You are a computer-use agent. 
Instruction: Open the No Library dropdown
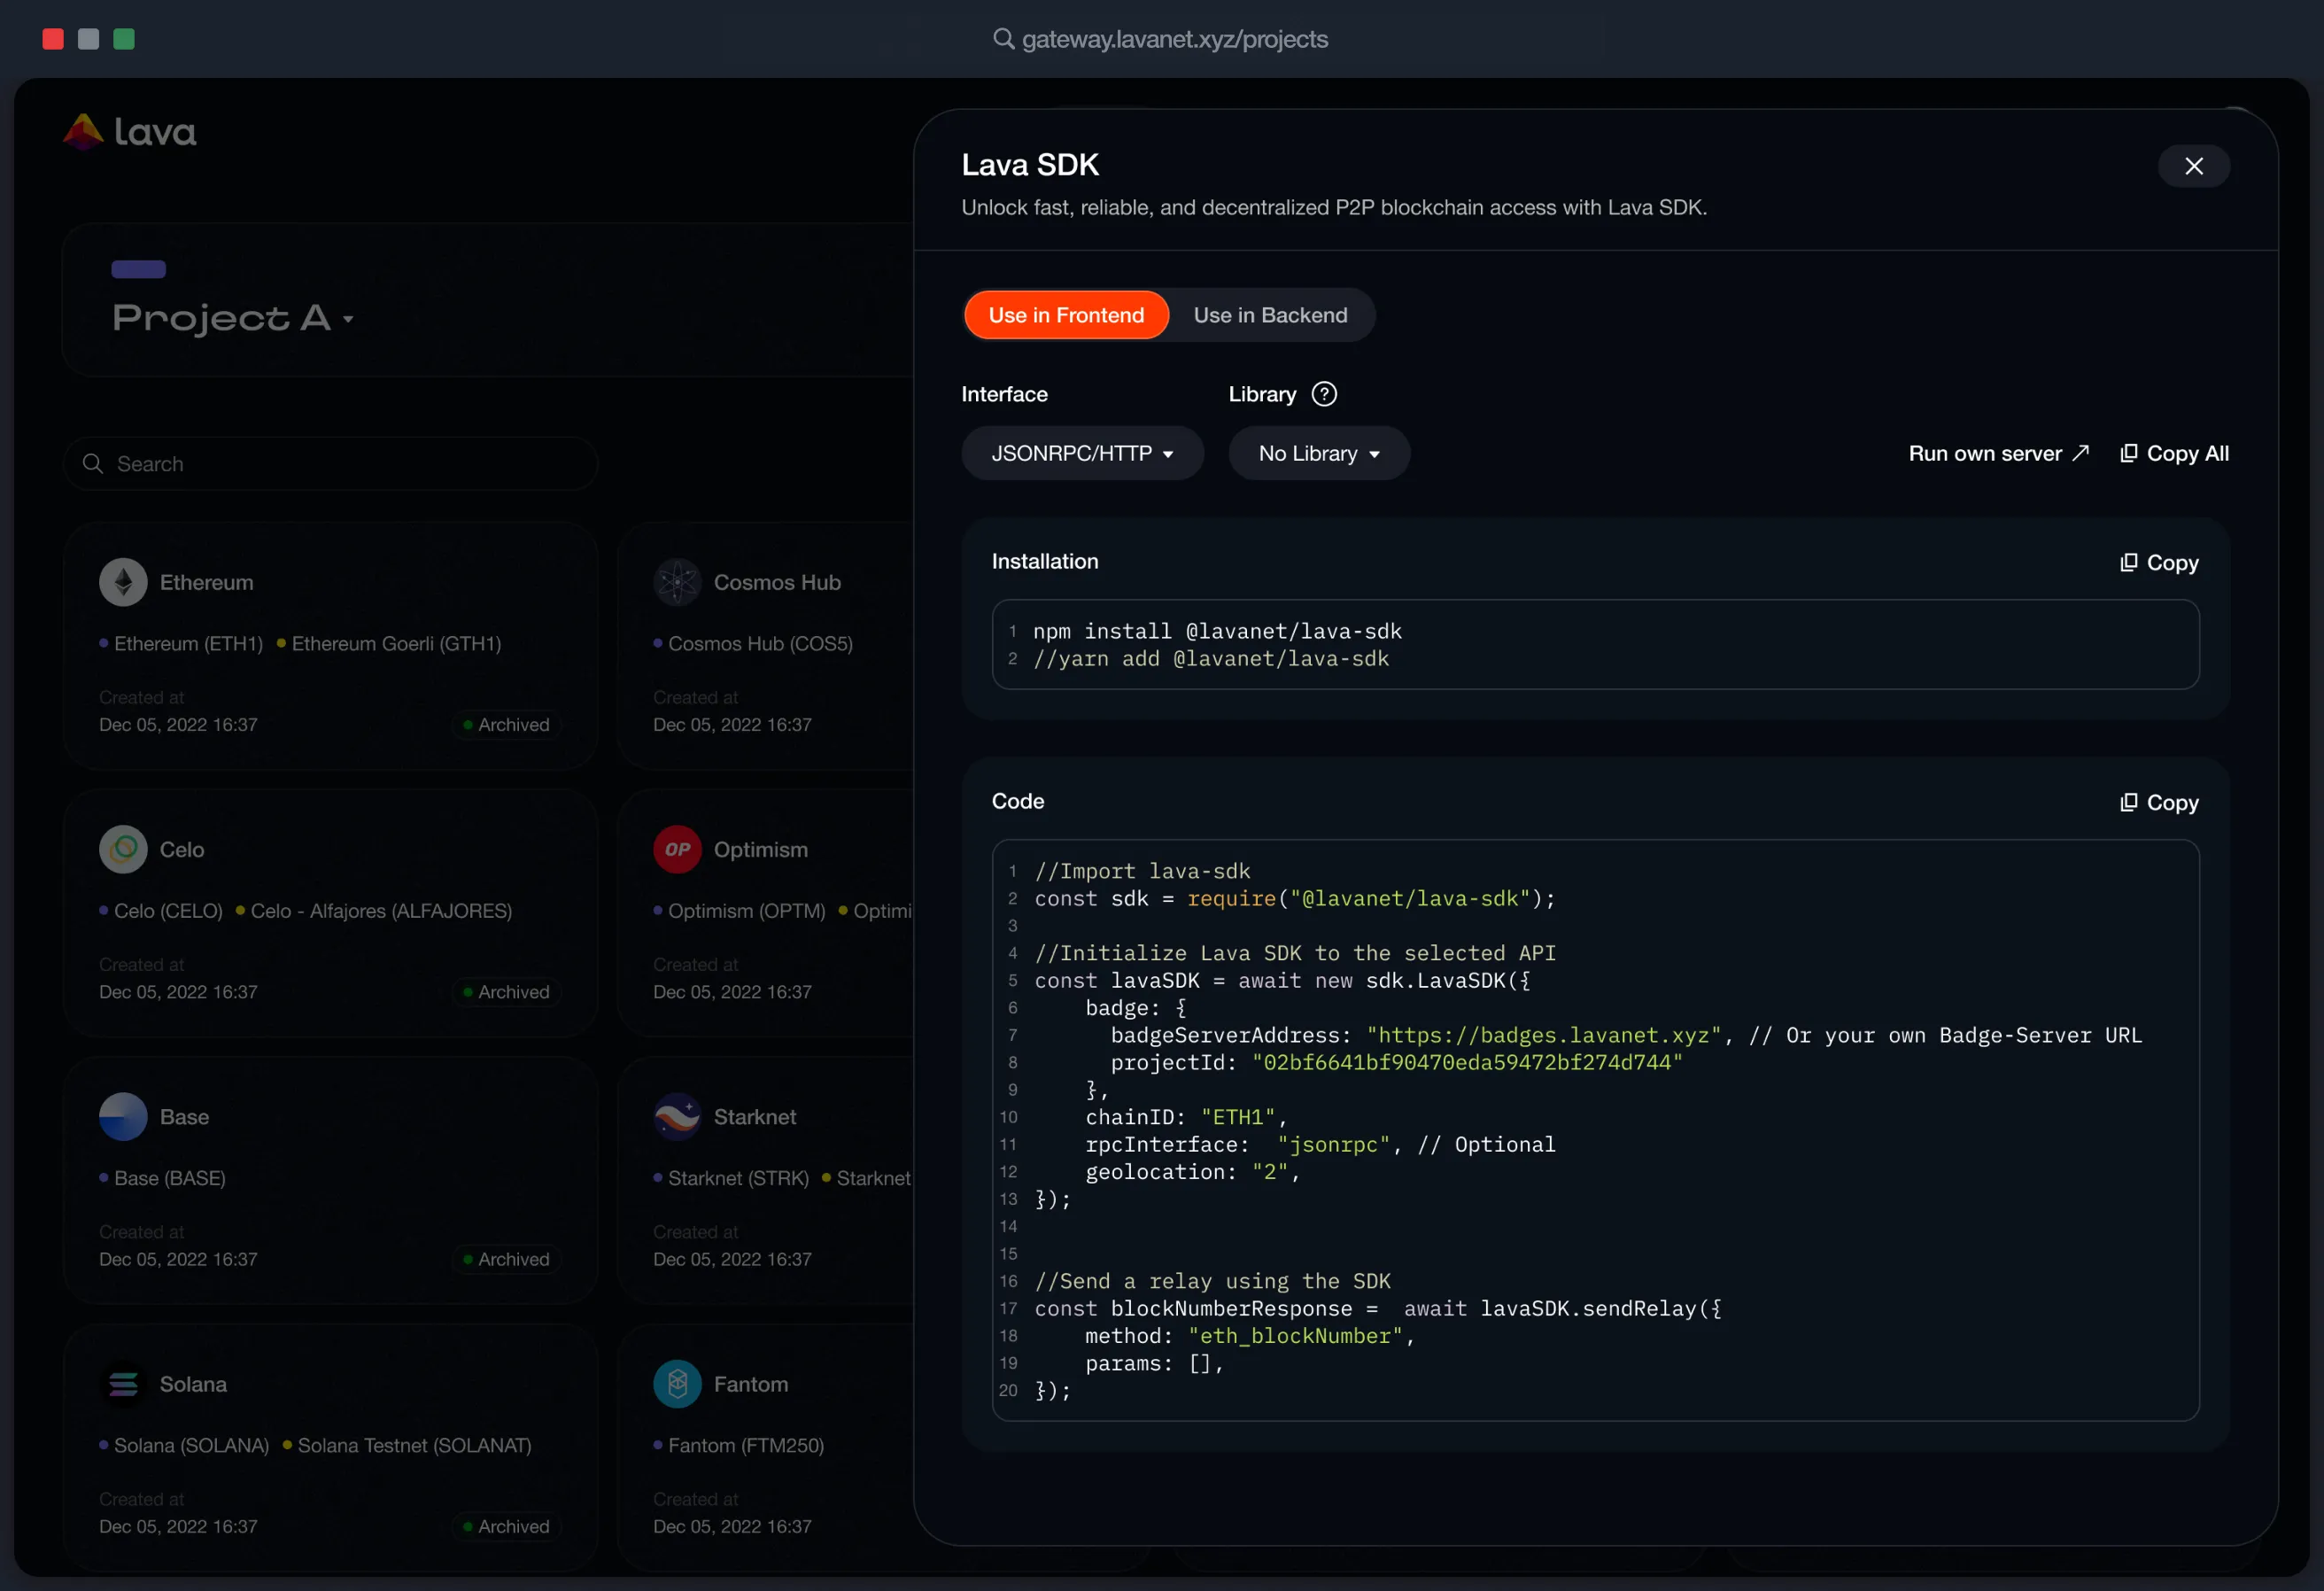coord(1318,453)
